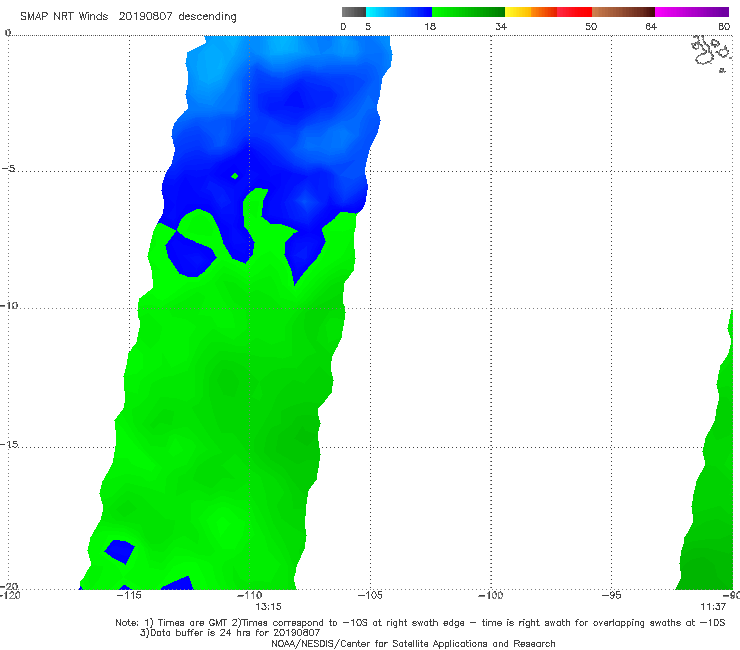The image size is (740, 650).
Task: Click the Galapagos Islands outline on the map
Action: coord(713,52)
